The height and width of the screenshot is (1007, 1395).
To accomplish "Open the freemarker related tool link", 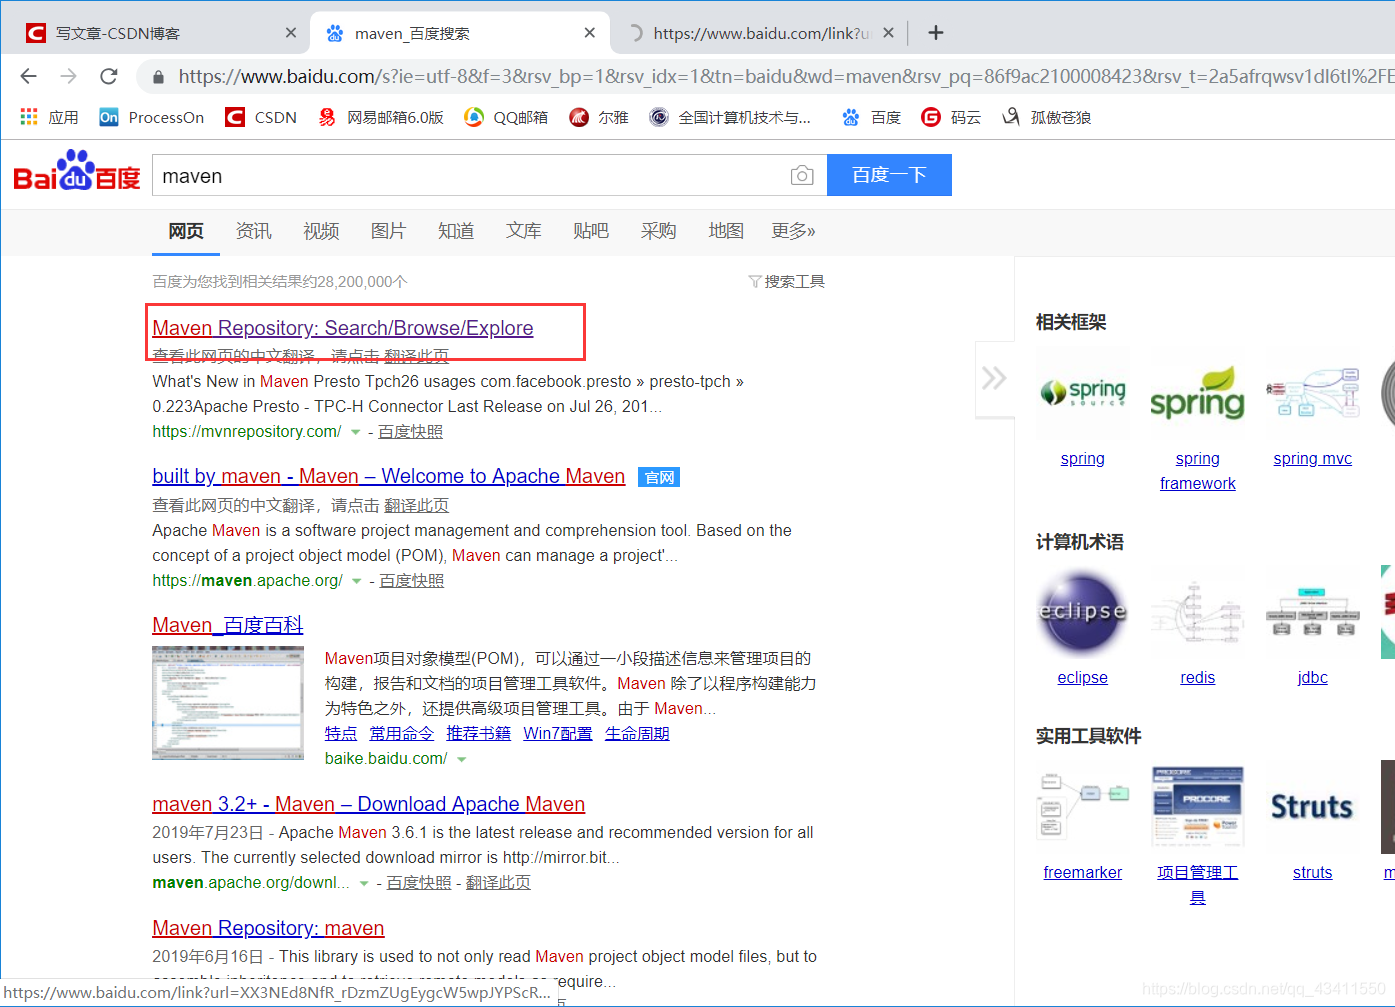I will [1082, 873].
